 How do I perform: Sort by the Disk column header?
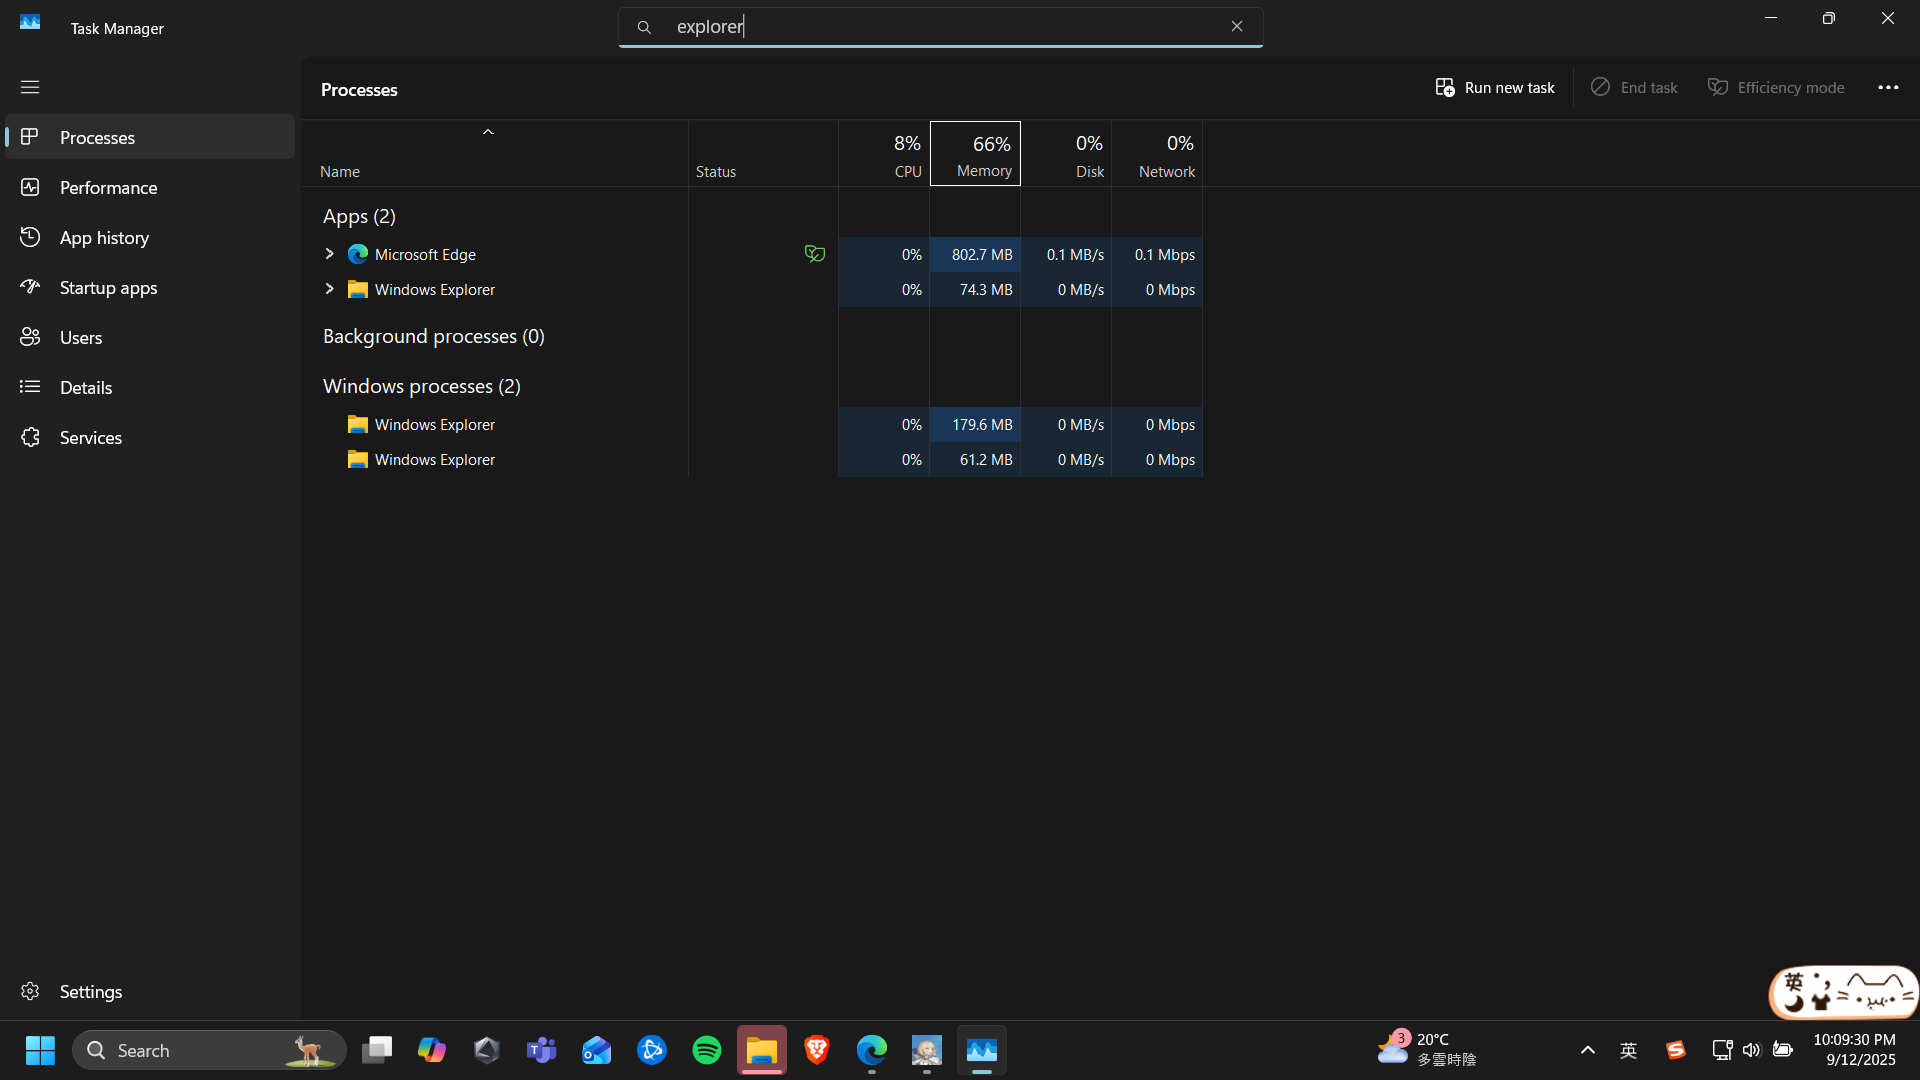[x=1066, y=154]
